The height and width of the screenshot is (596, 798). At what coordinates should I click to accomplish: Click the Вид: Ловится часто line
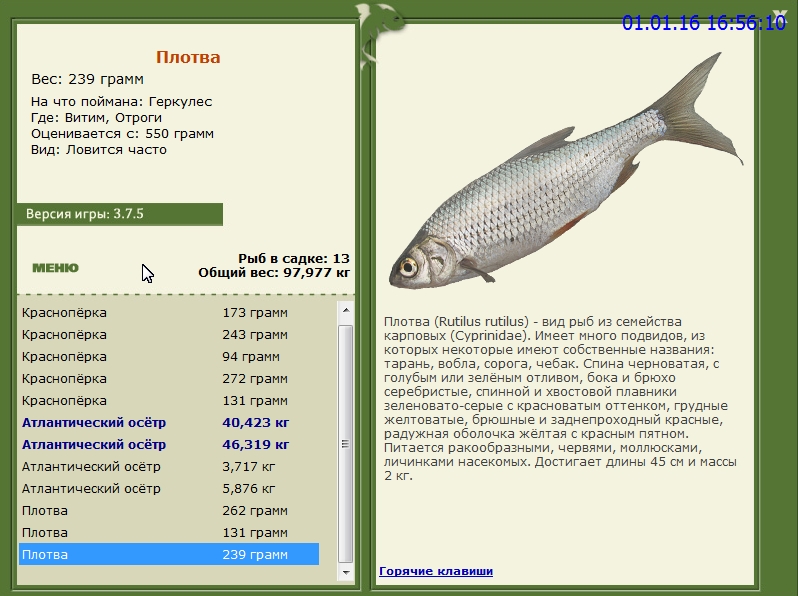tap(99, 150)
